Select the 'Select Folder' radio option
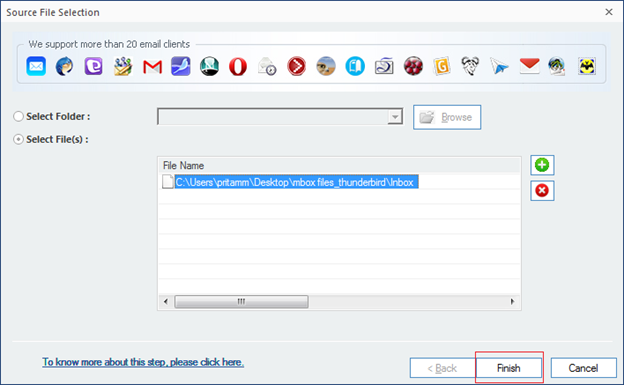 18,117
